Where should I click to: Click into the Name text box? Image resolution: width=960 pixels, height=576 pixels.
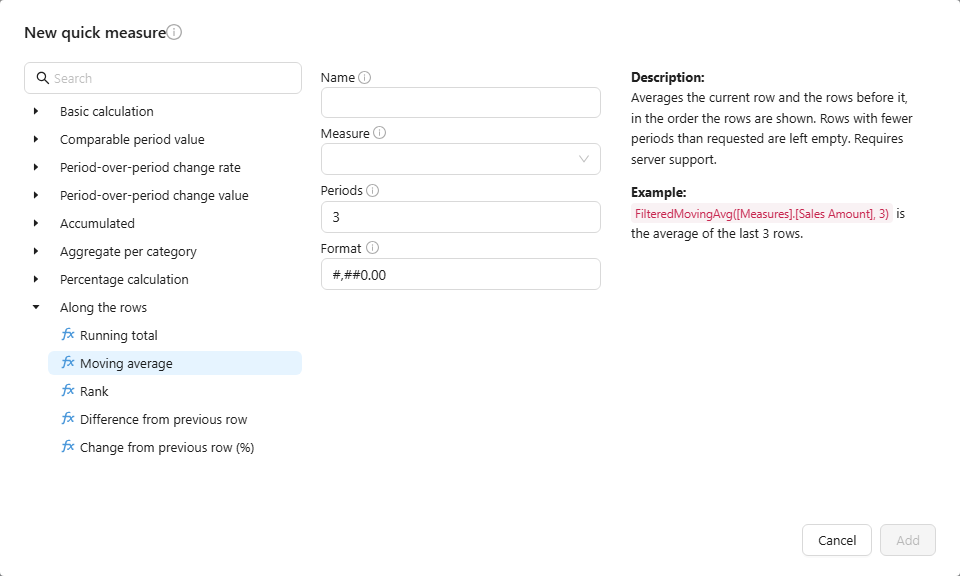pos(460,102)
